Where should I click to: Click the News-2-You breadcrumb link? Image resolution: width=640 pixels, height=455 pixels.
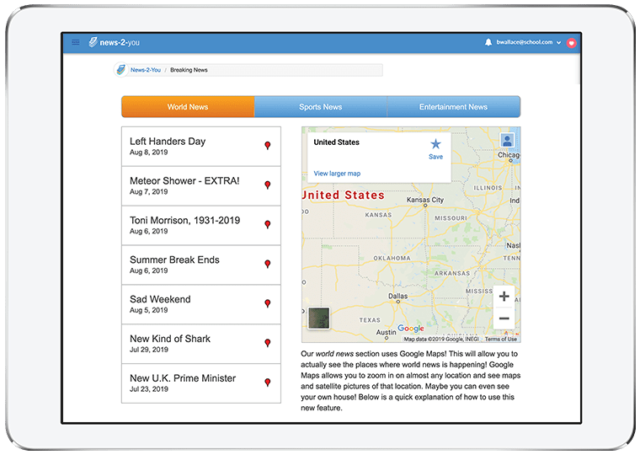145,70
